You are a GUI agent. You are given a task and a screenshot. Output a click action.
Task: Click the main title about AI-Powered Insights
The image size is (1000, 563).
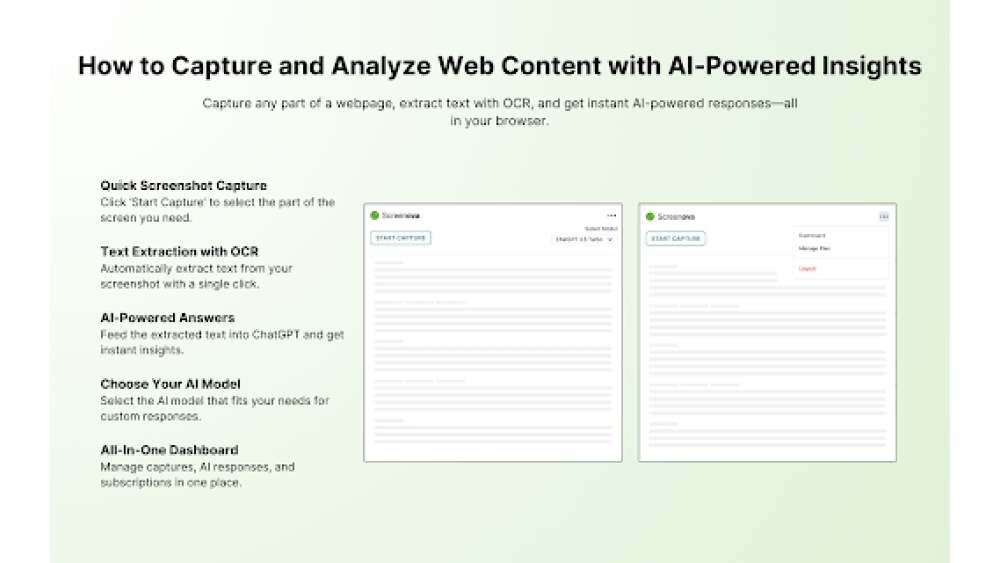(x=499, y=66)
